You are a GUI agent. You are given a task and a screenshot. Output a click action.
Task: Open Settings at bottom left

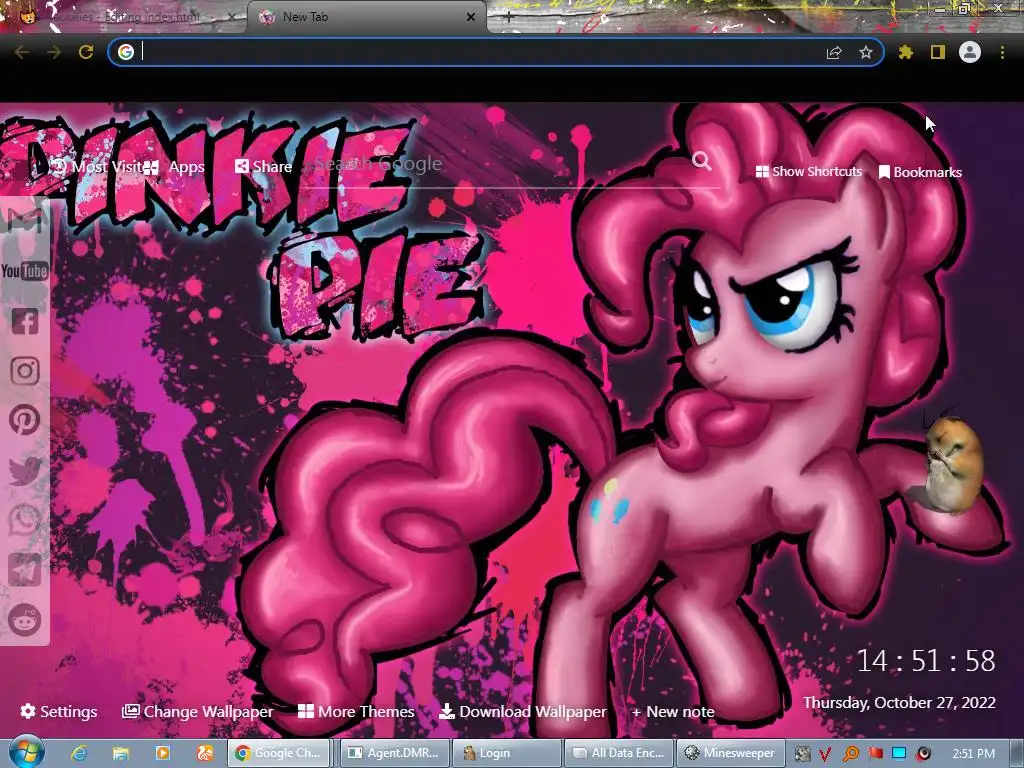[x=59, y=712]
